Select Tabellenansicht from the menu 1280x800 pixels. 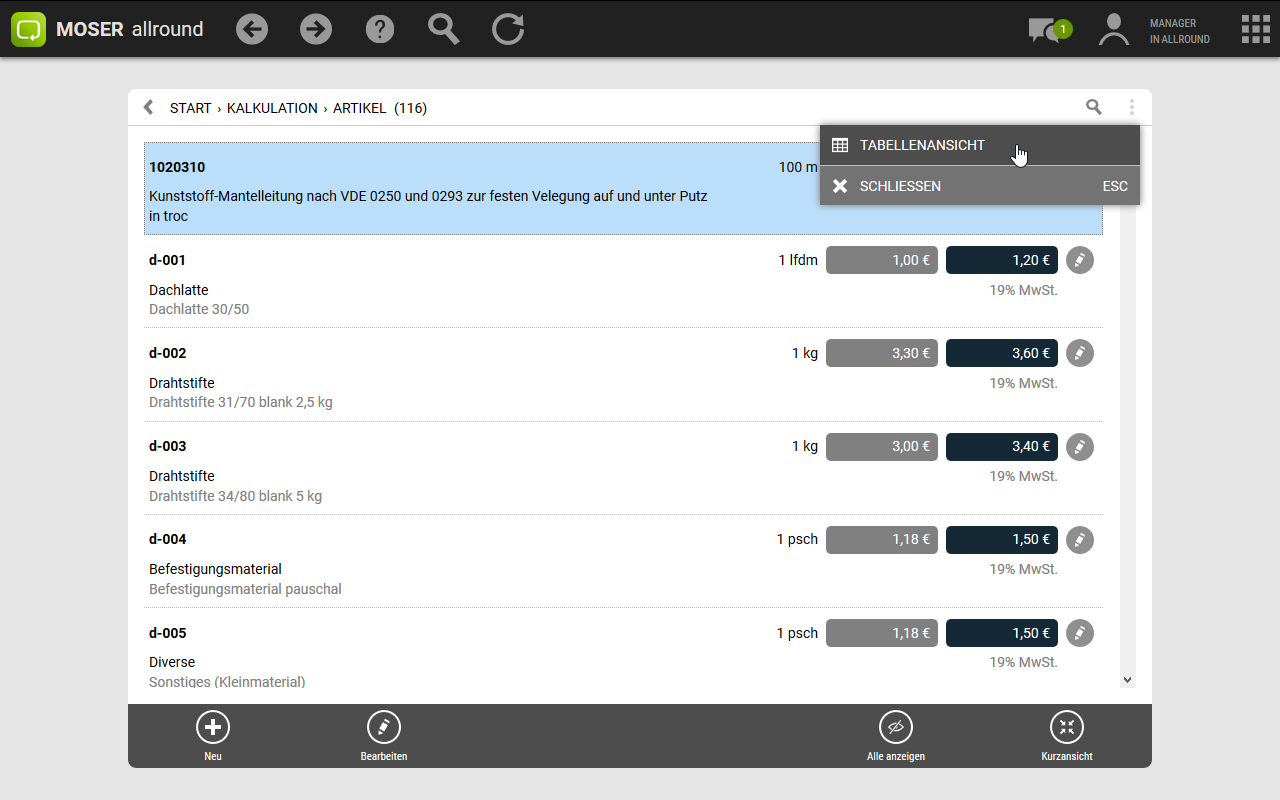[x=921, y=145]
